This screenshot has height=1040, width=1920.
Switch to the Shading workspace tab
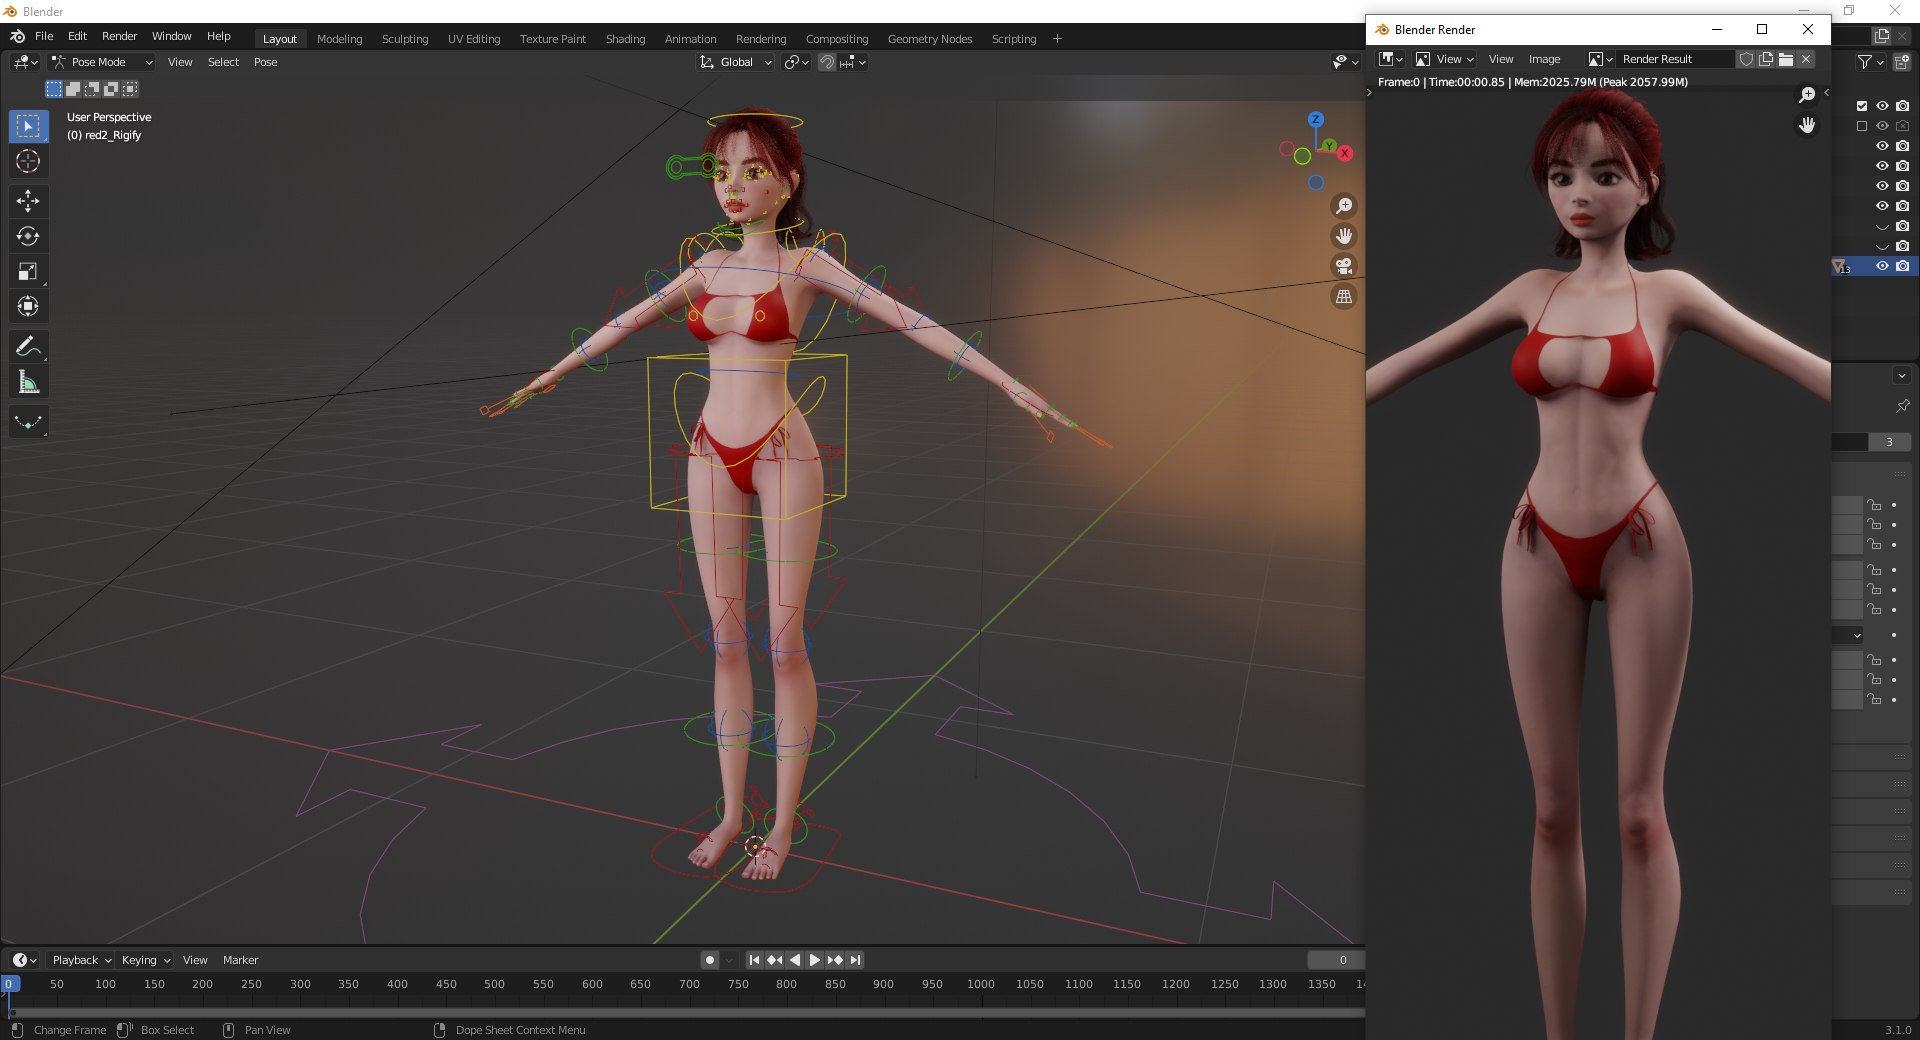point(625,39)
